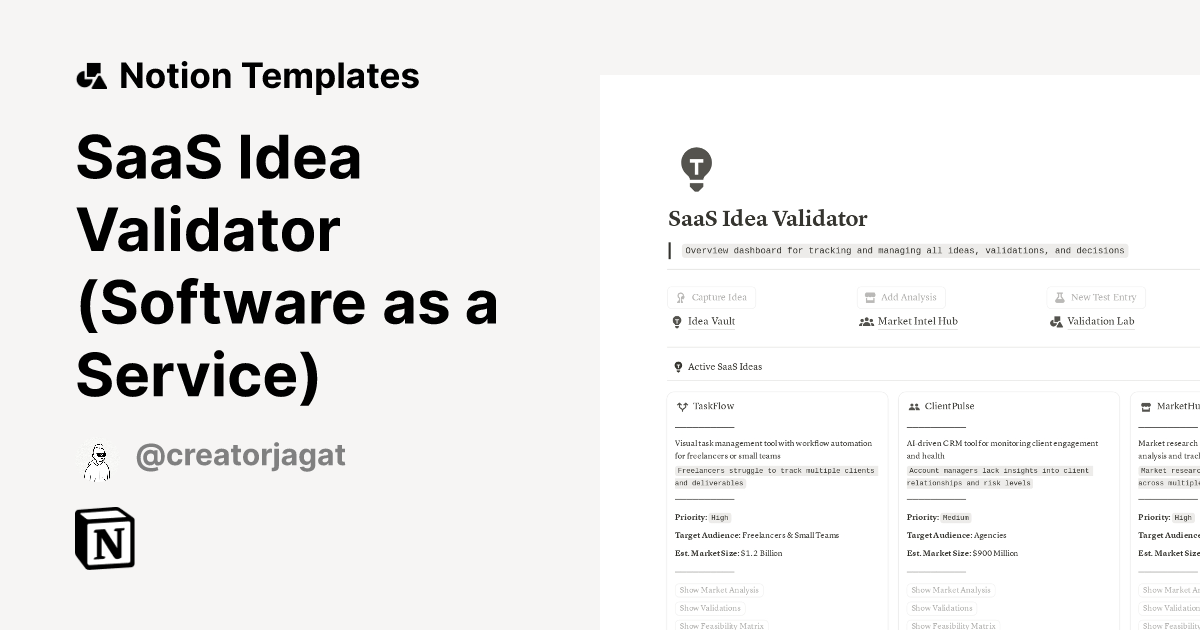Expand the ClientPulse Show Feasibility Matrix section

953,625
